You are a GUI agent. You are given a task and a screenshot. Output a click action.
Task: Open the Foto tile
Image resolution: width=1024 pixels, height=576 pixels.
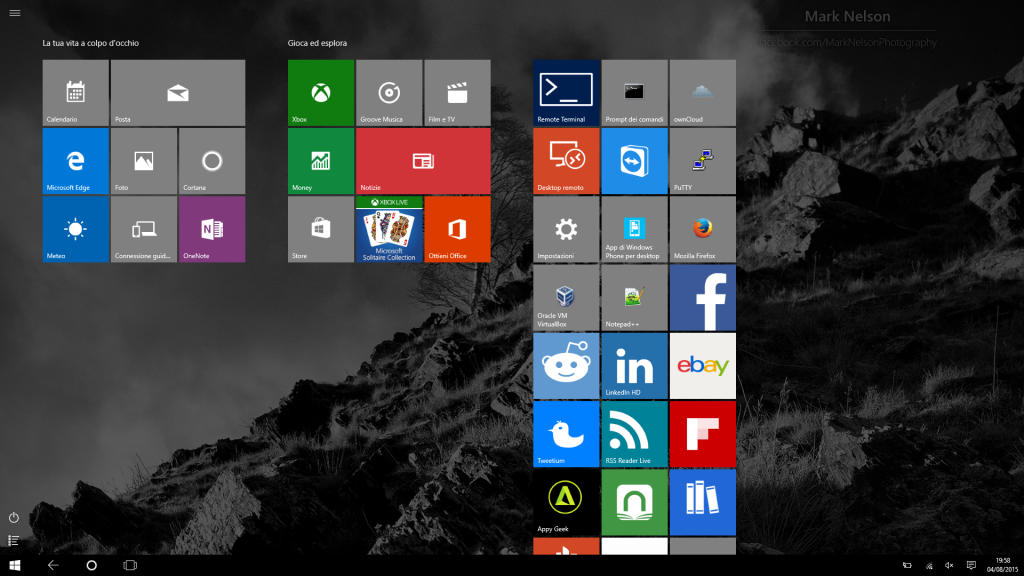point(144,161)
